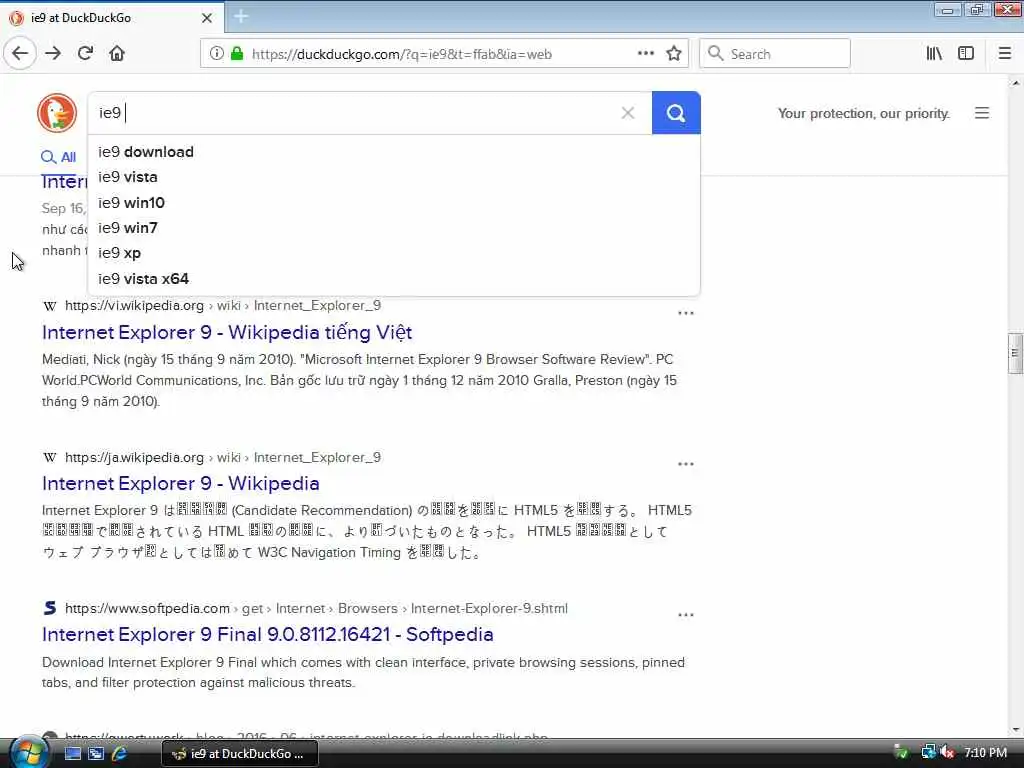The image size is (1024, 768).
Task: Click the Firefox address bar URL
Action: tap(402, 54)
